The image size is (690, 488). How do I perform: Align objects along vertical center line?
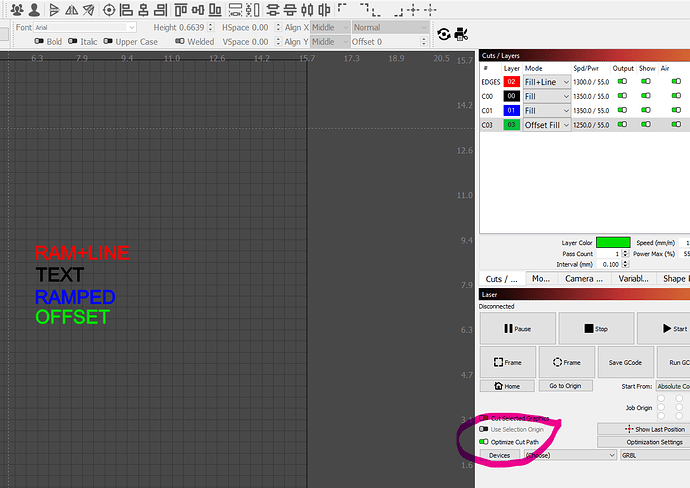pos(143,10)
